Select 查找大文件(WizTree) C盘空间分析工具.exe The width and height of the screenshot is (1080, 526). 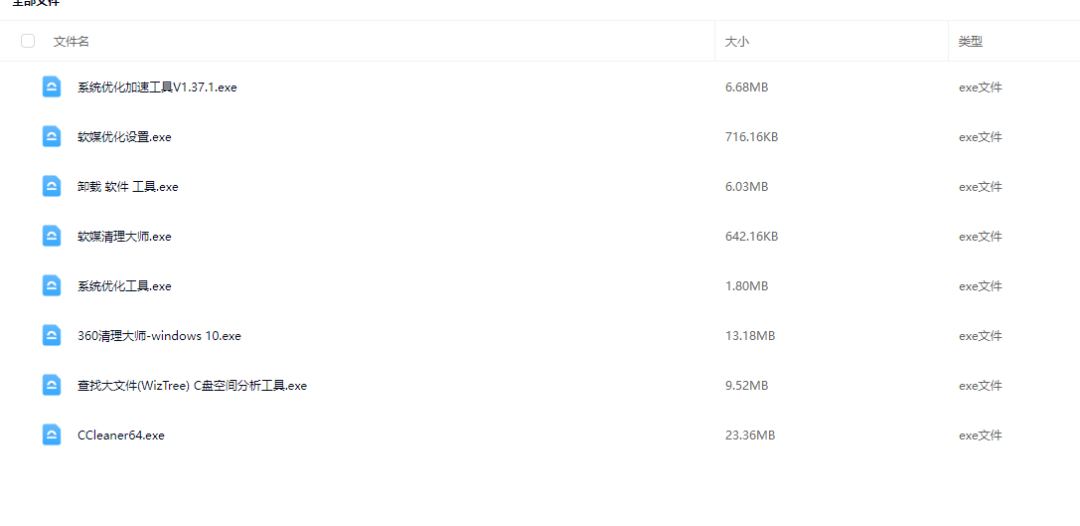(x=192, y=386)
